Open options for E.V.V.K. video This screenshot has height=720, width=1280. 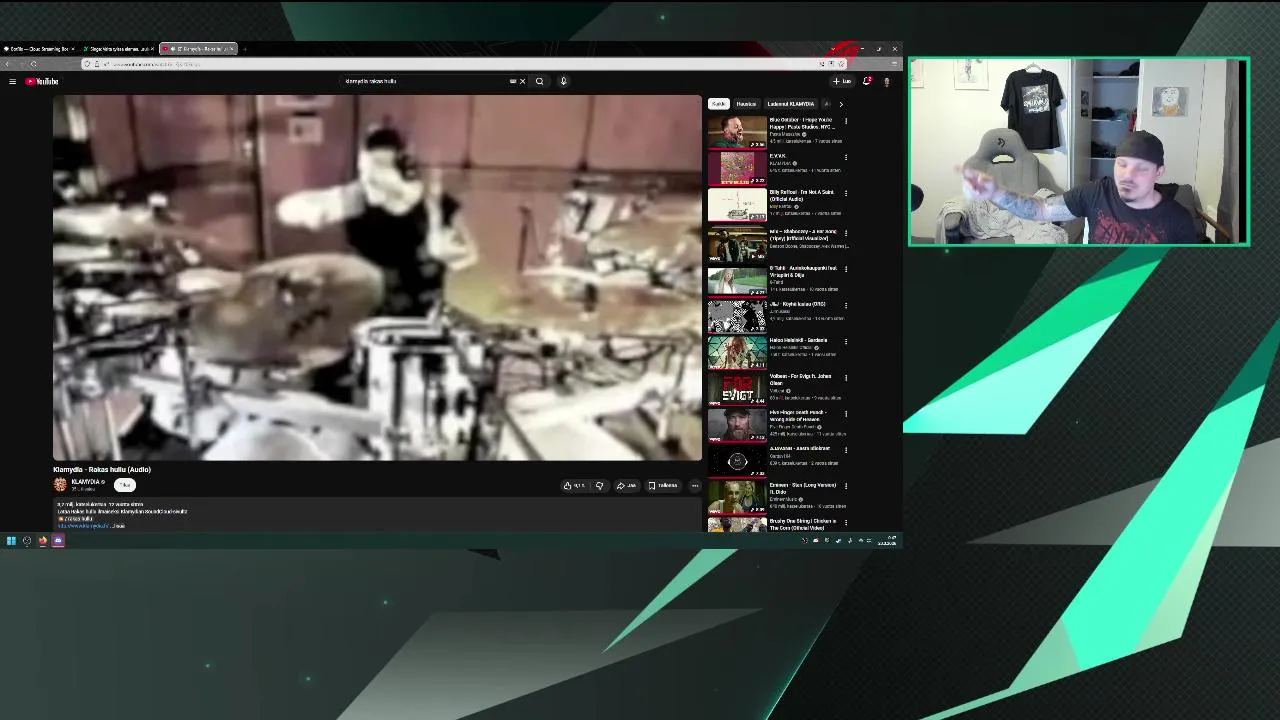coord(846,157)
